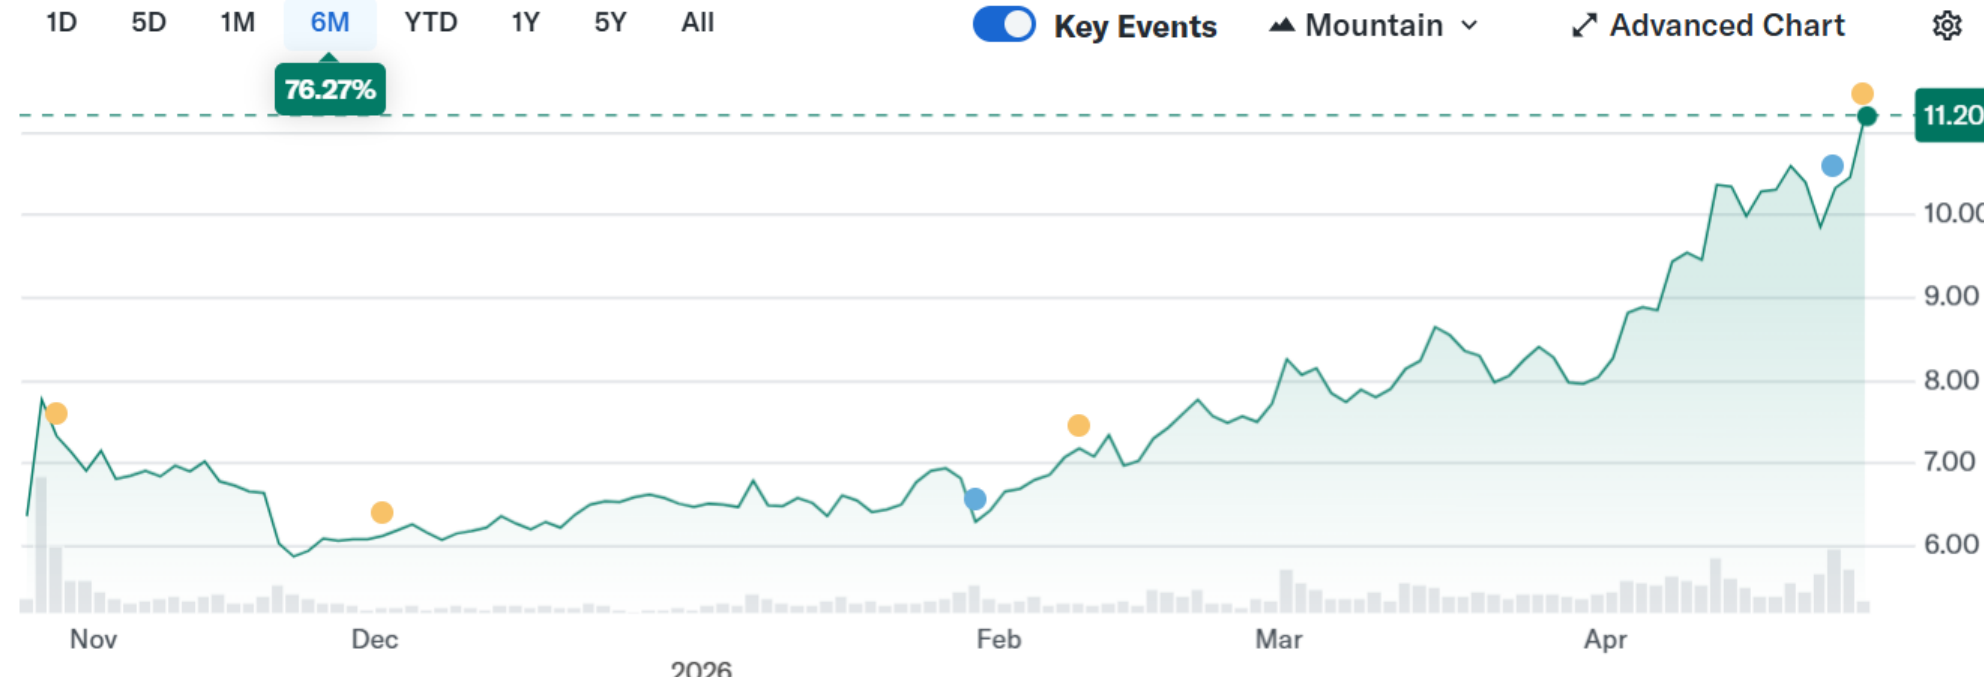The width and height of the screenshot is (1984, 677).
Task: Select the 6M time range tab
Action: pyautogui.click(x=330, y=22)
